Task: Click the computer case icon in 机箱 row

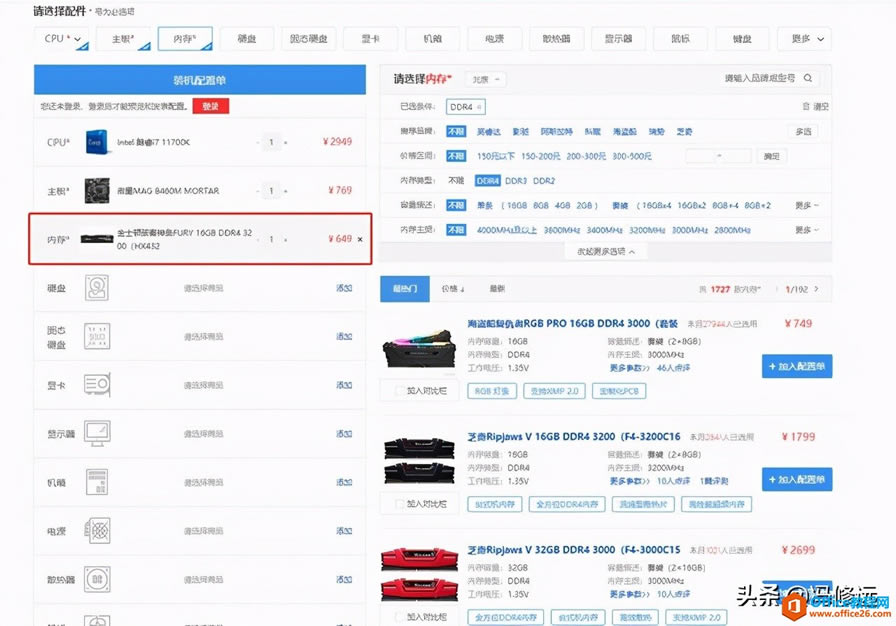Action: (x=97, y=482)
